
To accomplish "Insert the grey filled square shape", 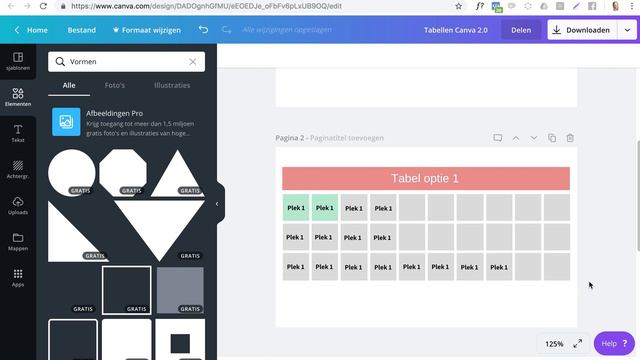I will pyautogui.click(x=180, y=290).
